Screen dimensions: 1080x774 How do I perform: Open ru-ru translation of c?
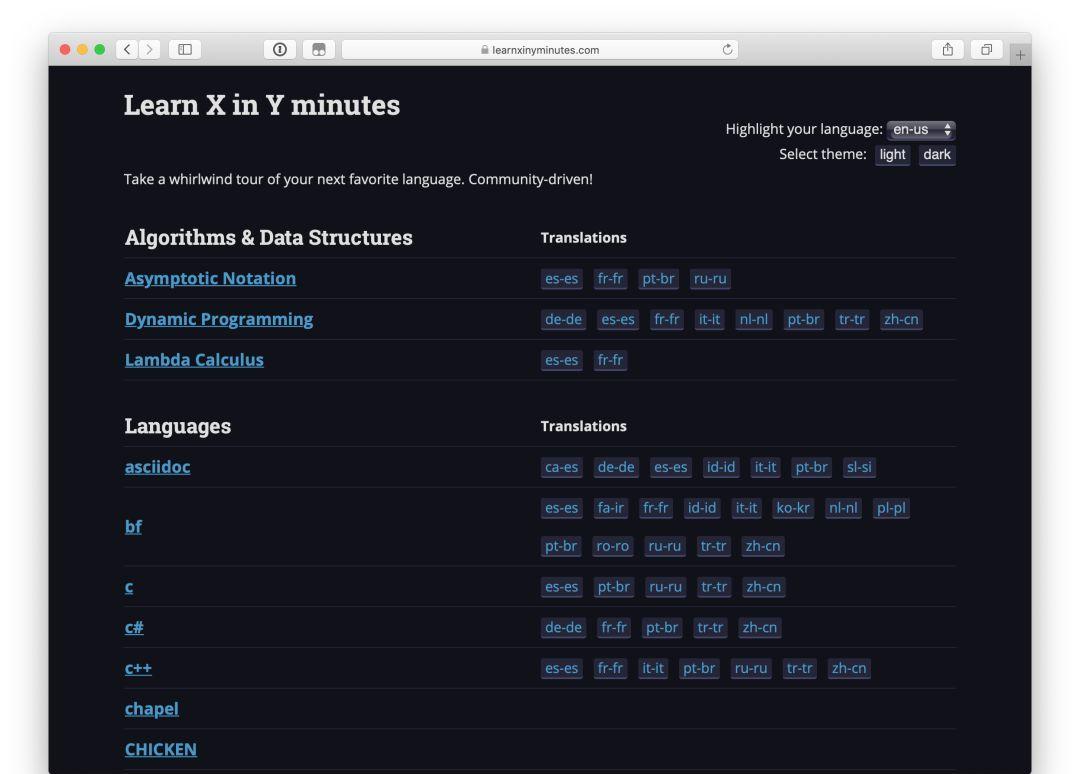[x=665, y=587]
